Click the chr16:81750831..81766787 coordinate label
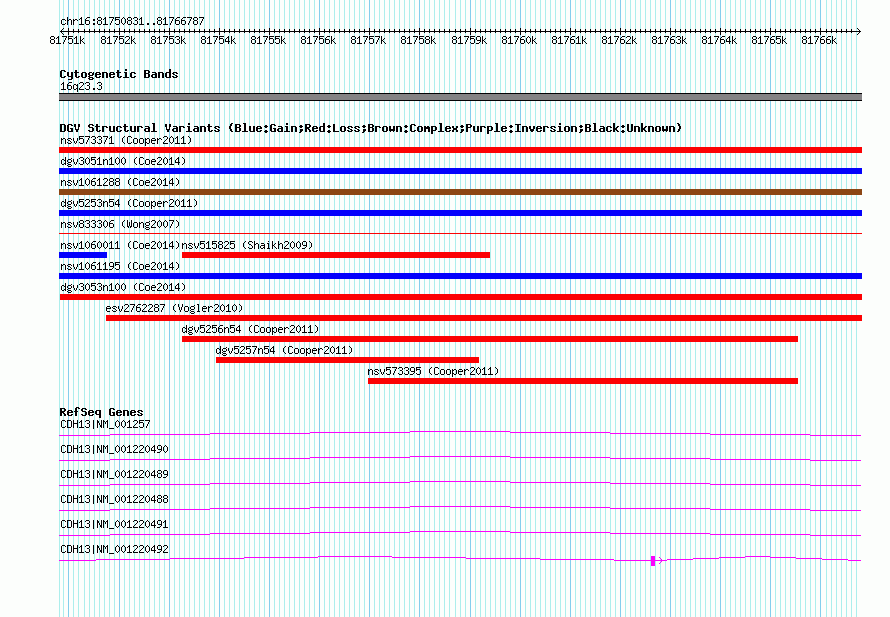The width and height of the screenshot is (890, 617). pos(132,21)
